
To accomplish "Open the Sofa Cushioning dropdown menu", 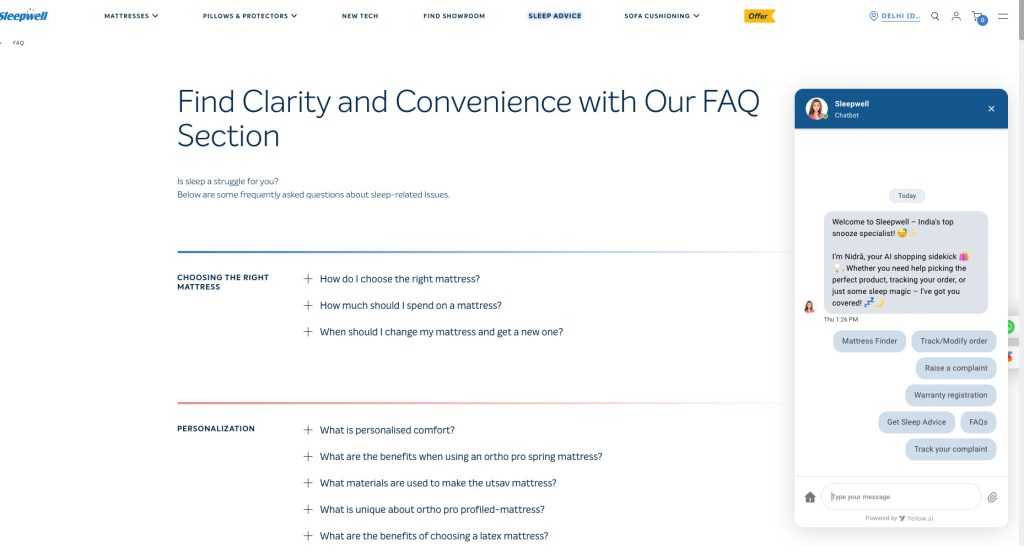I will point(662,16).
